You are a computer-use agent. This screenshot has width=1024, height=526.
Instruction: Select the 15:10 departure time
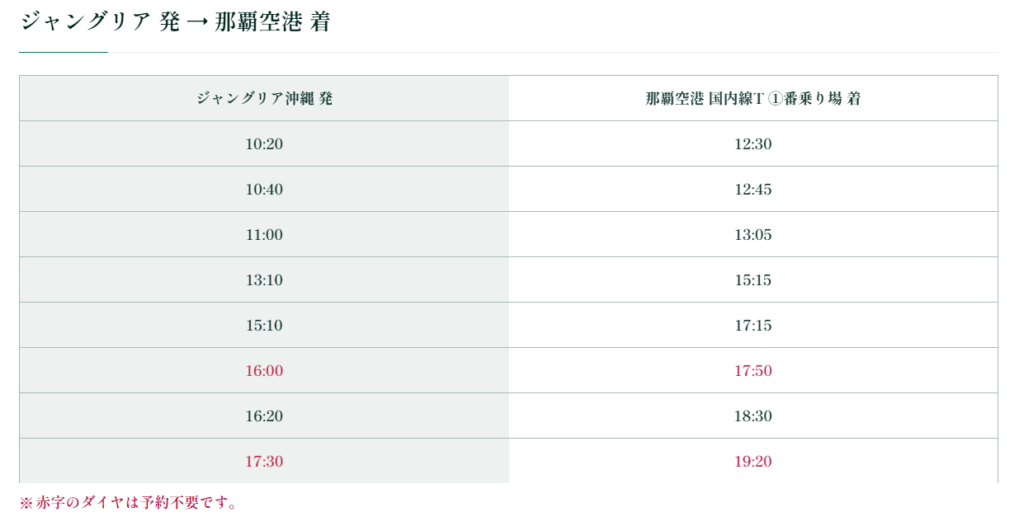tap(264, 325)
